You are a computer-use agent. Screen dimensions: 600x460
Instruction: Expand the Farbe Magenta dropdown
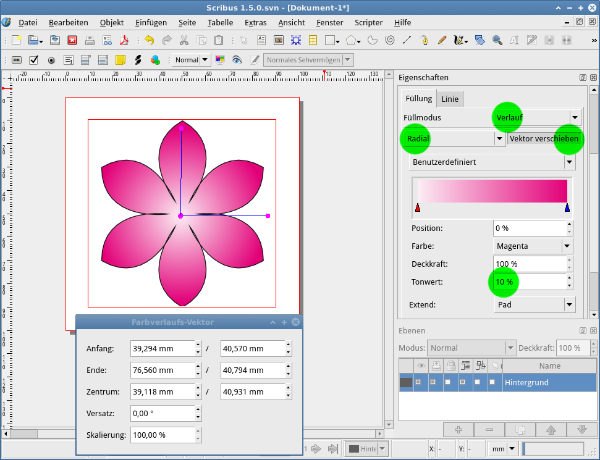534,244
